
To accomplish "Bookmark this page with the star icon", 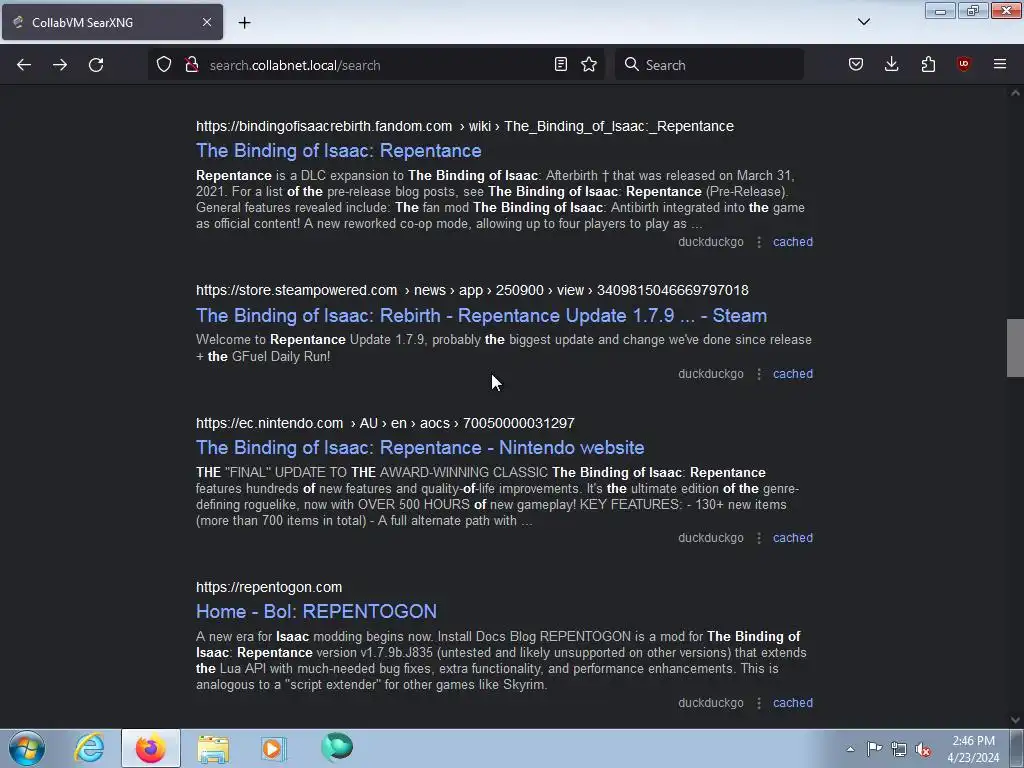I will pos(589,65).
